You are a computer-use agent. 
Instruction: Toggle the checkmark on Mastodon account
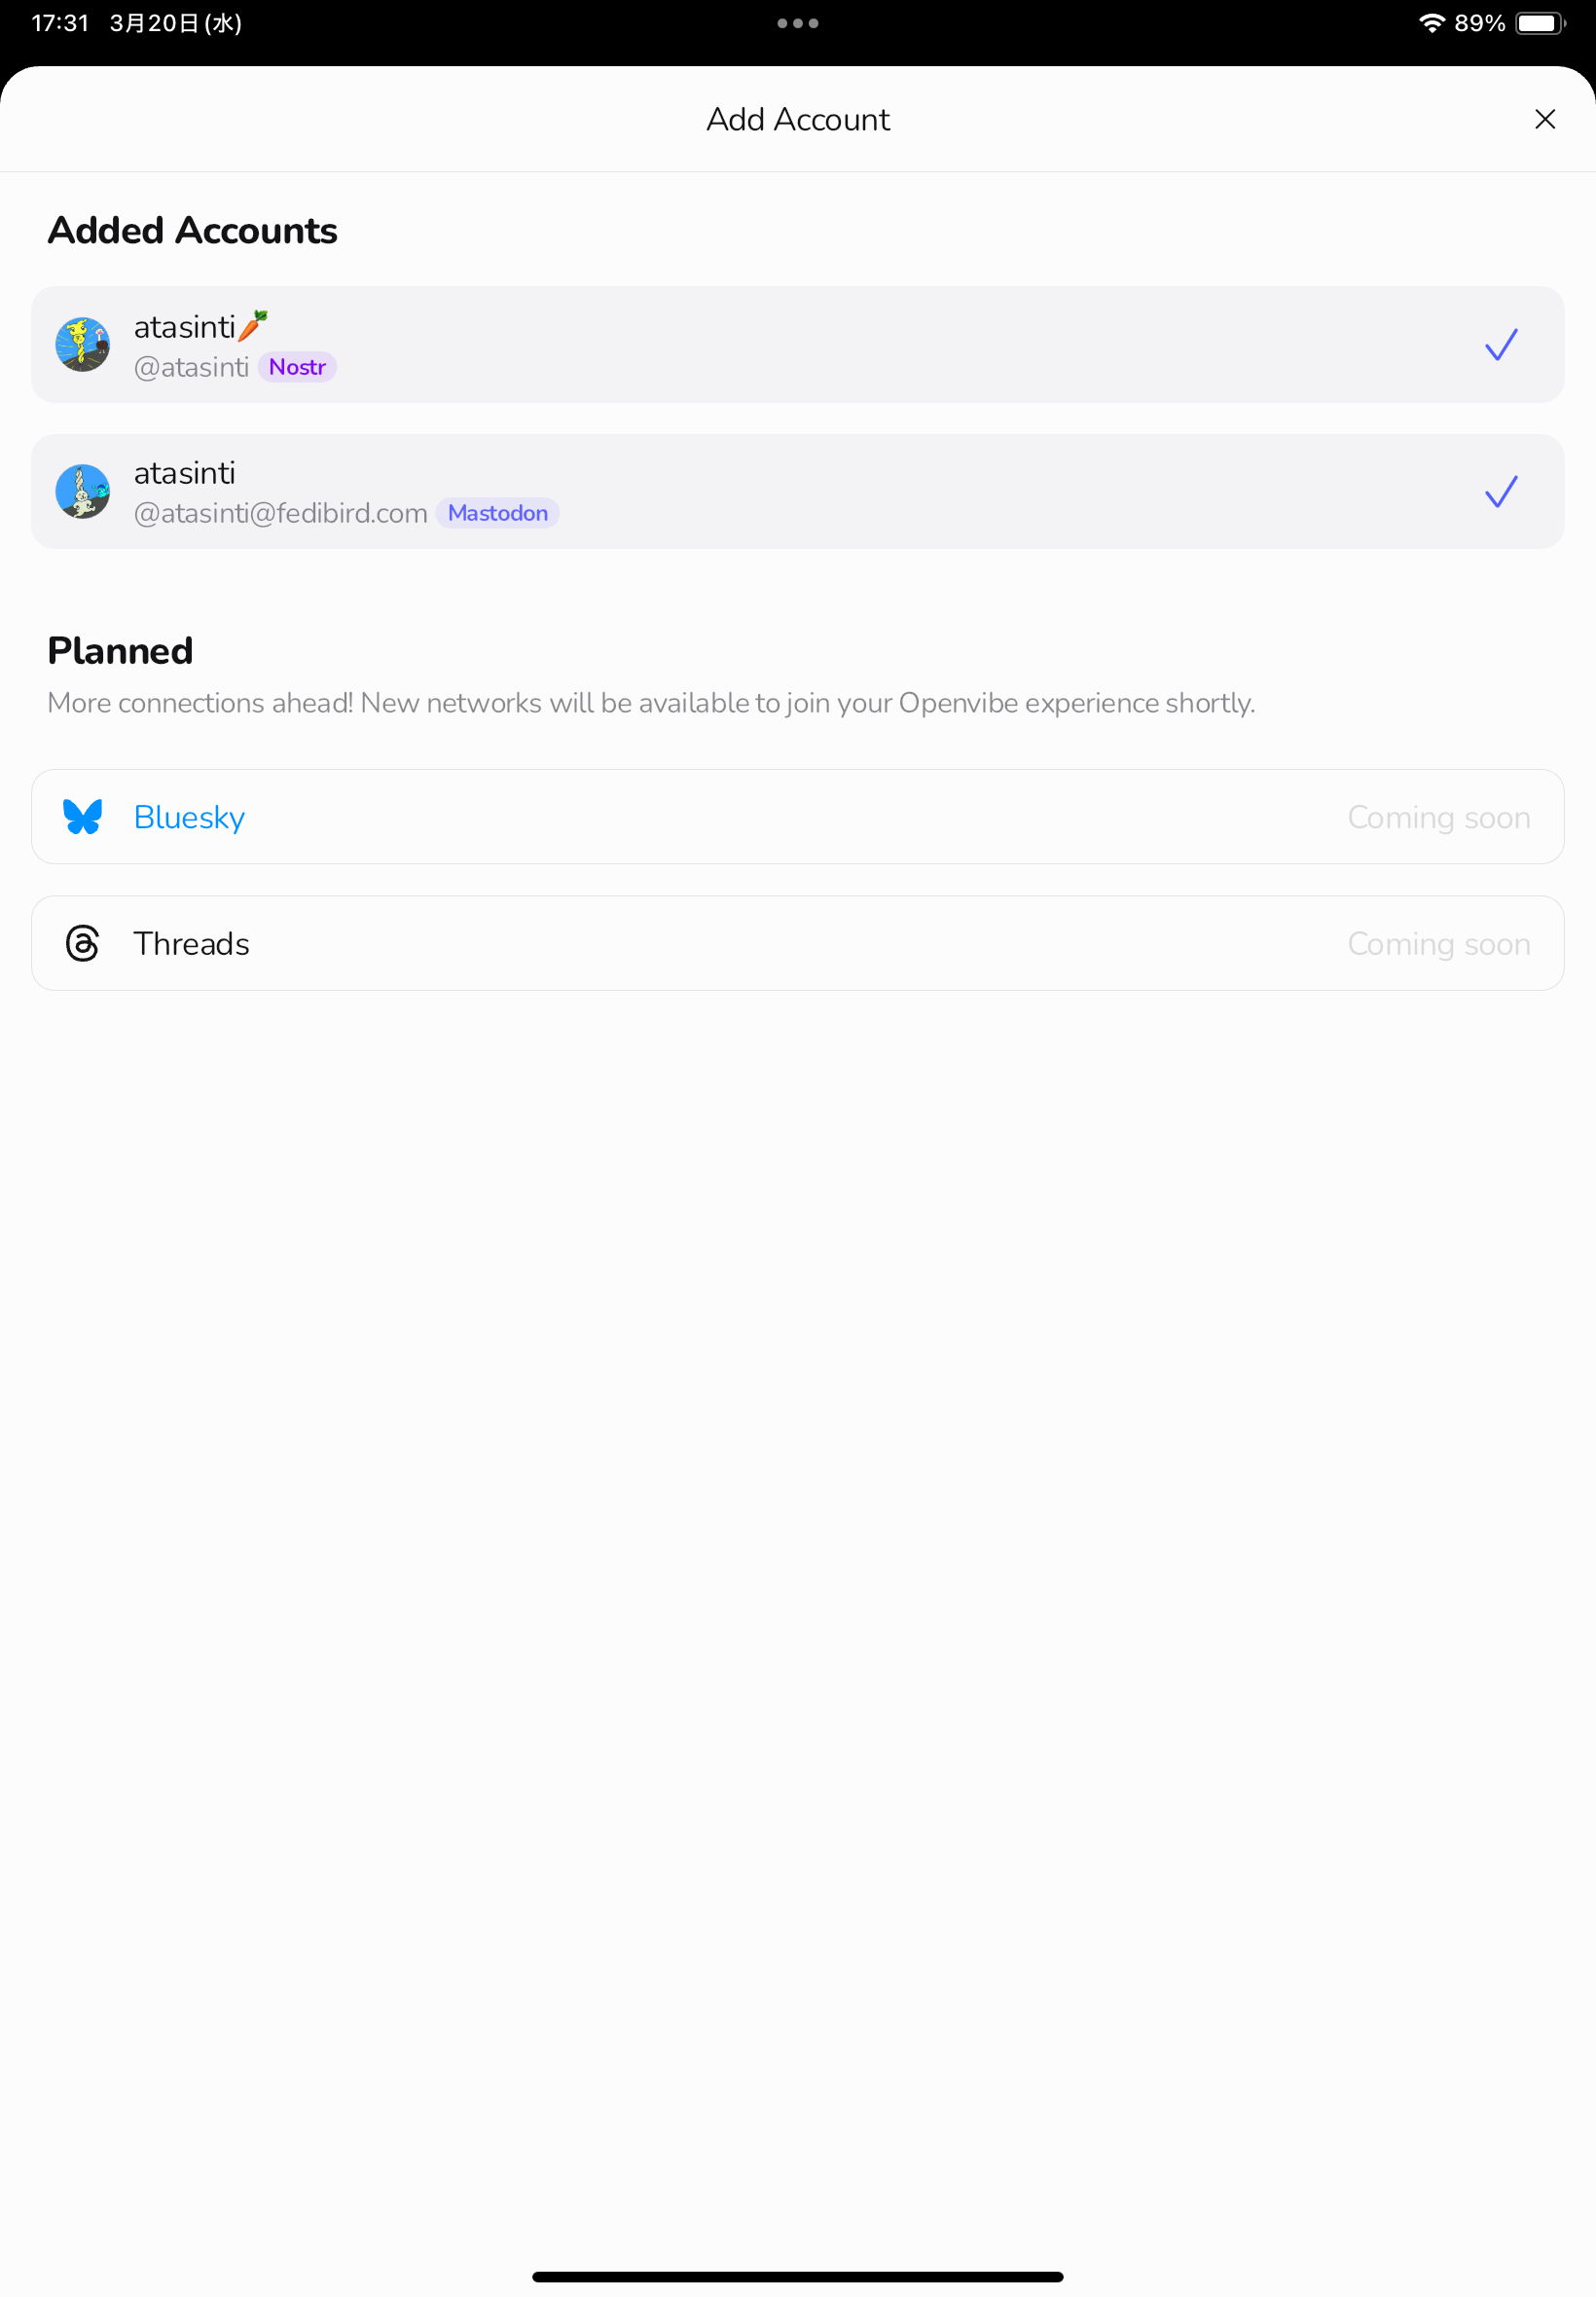[x=1501, y=491]
